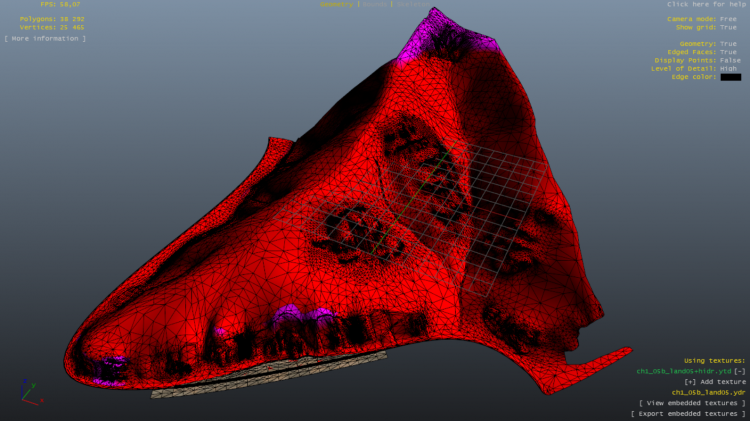This screenshot has width=750, height=421.
Task: Change Level of Detail from High
Action: point(729,68)
